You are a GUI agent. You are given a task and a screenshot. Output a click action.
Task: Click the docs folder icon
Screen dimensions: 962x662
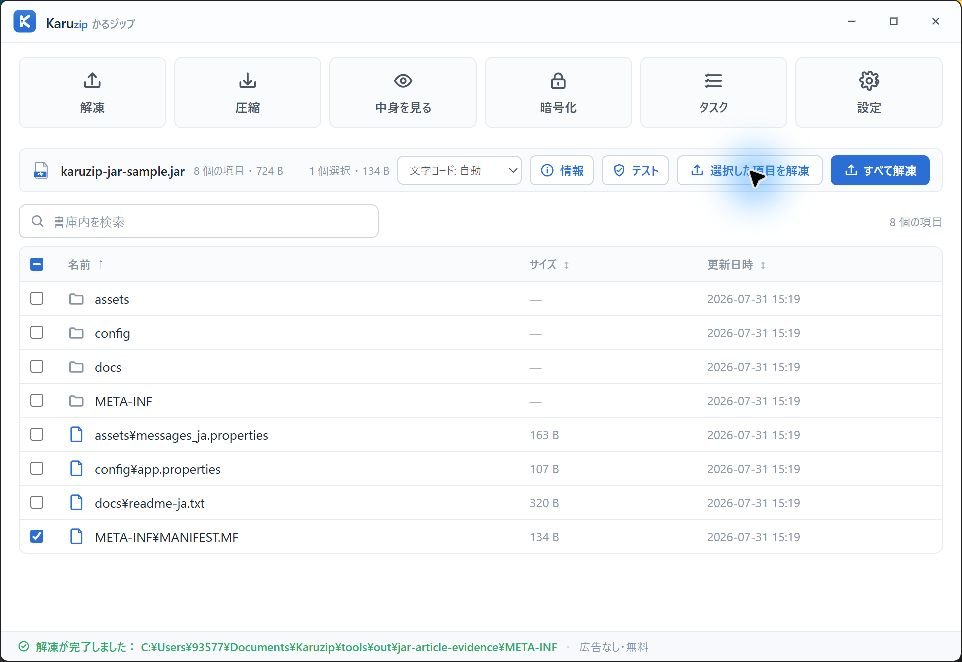[76, 367]
